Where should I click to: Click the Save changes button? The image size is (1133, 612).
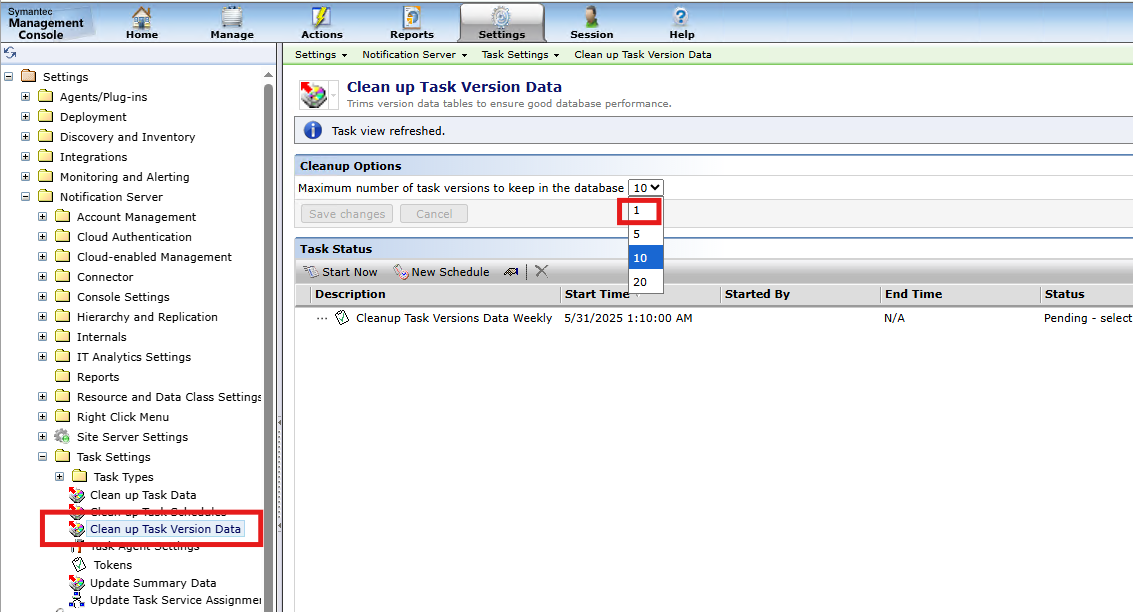click(x=347, y=214)
